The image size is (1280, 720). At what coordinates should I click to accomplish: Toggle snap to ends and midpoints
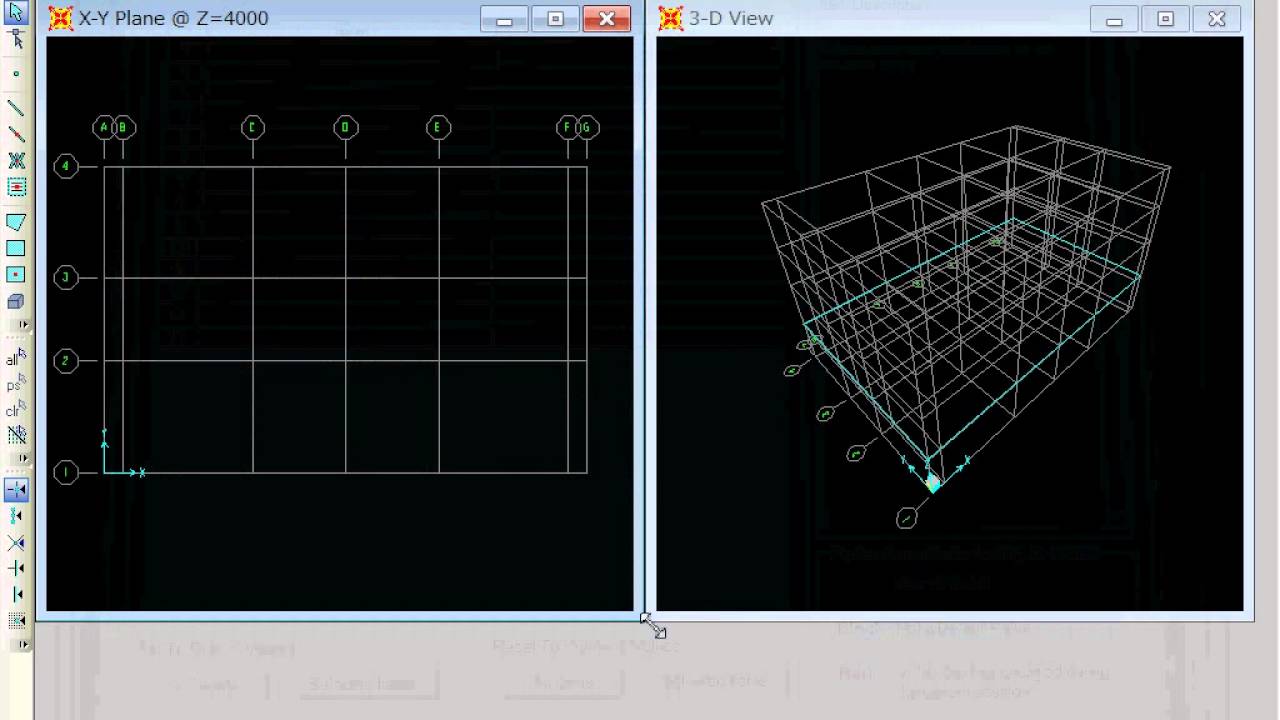click(x=16, y=516)
